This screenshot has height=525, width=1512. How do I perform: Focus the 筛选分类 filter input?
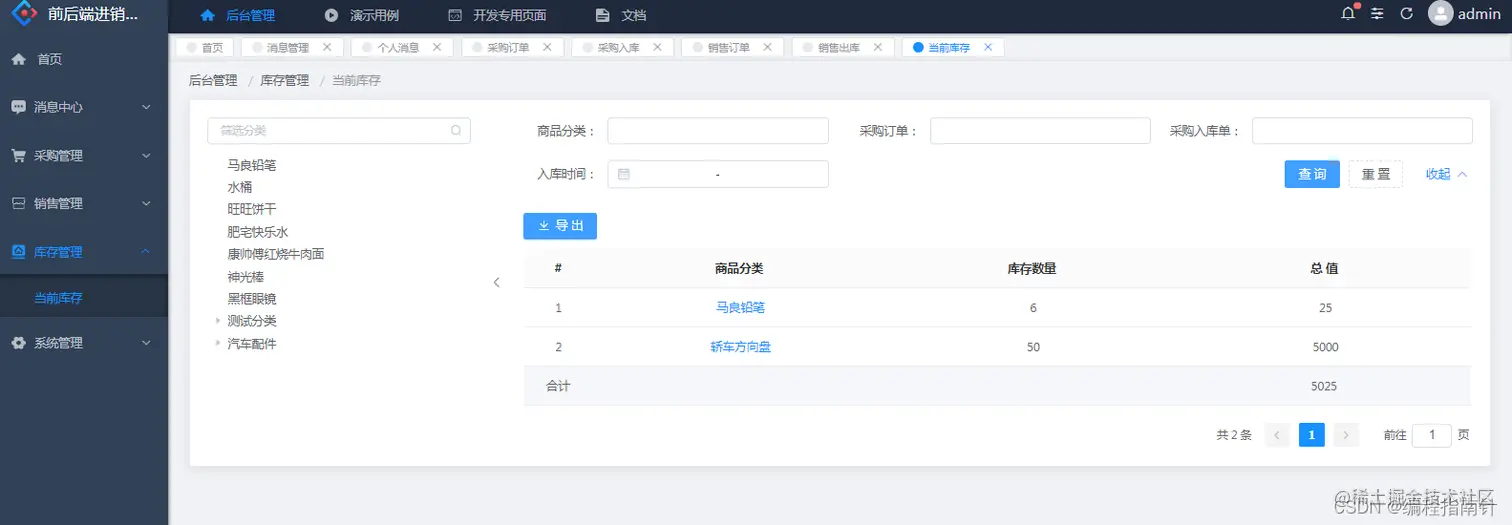point(338,130)
